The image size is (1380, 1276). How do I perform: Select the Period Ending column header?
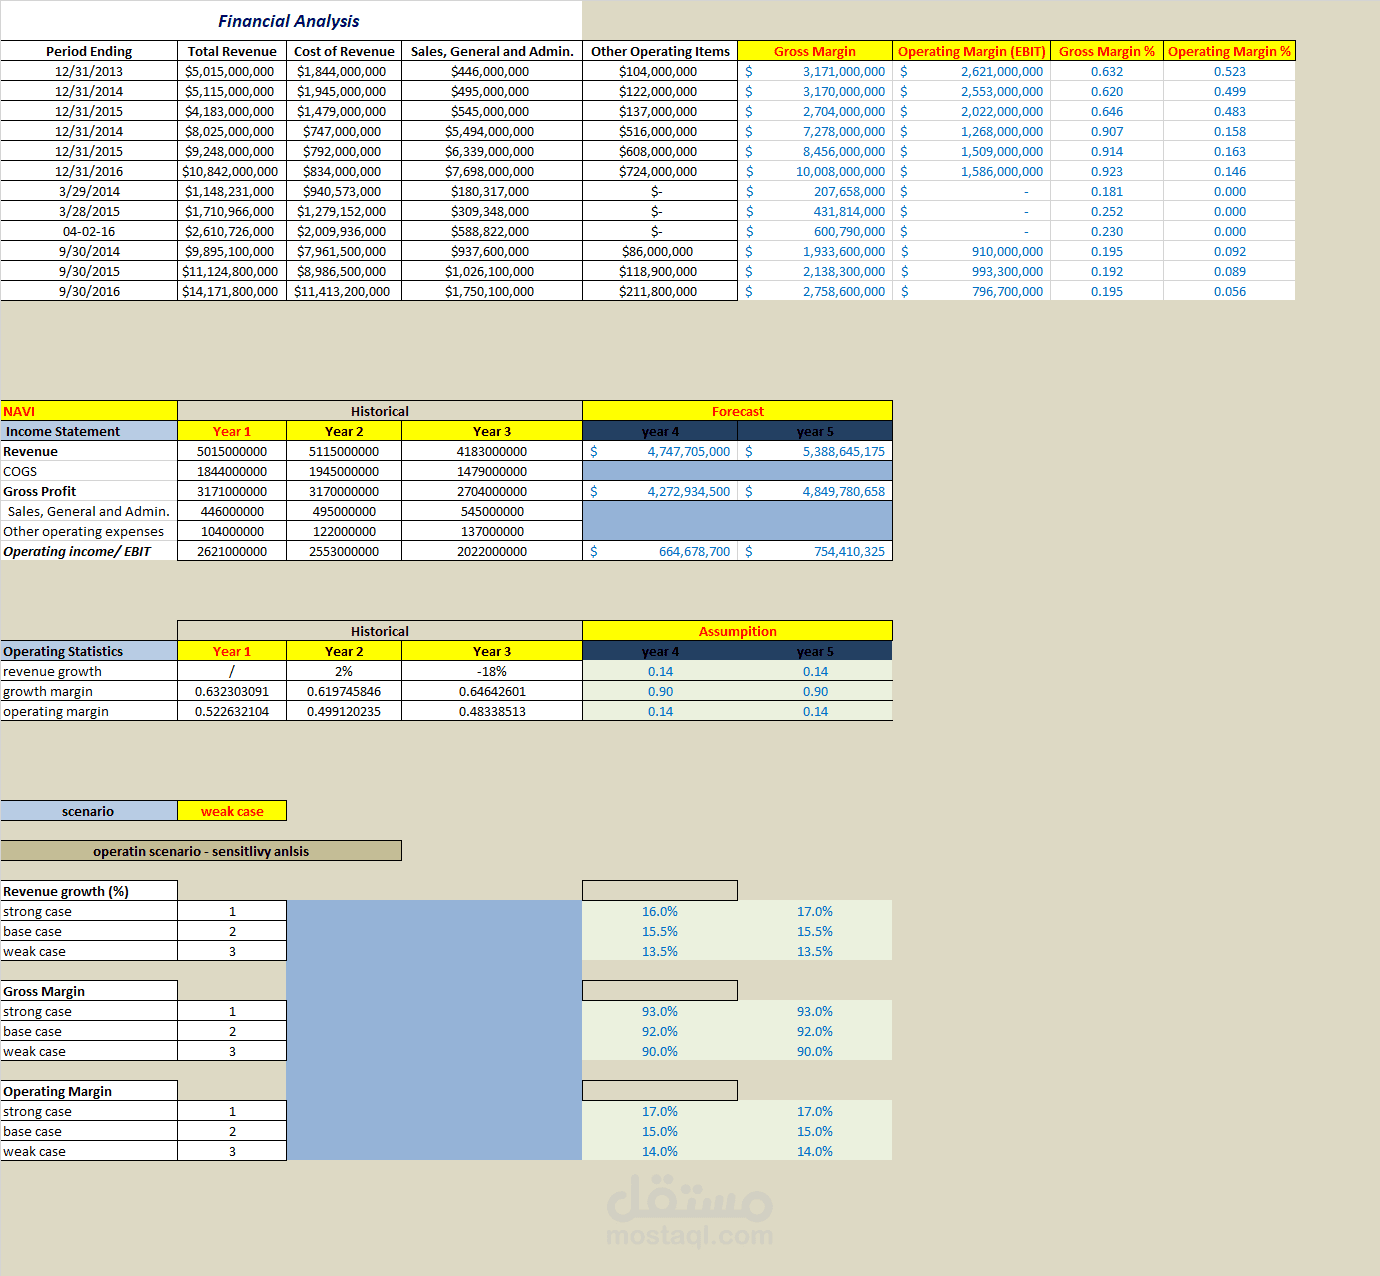(89, 51)
